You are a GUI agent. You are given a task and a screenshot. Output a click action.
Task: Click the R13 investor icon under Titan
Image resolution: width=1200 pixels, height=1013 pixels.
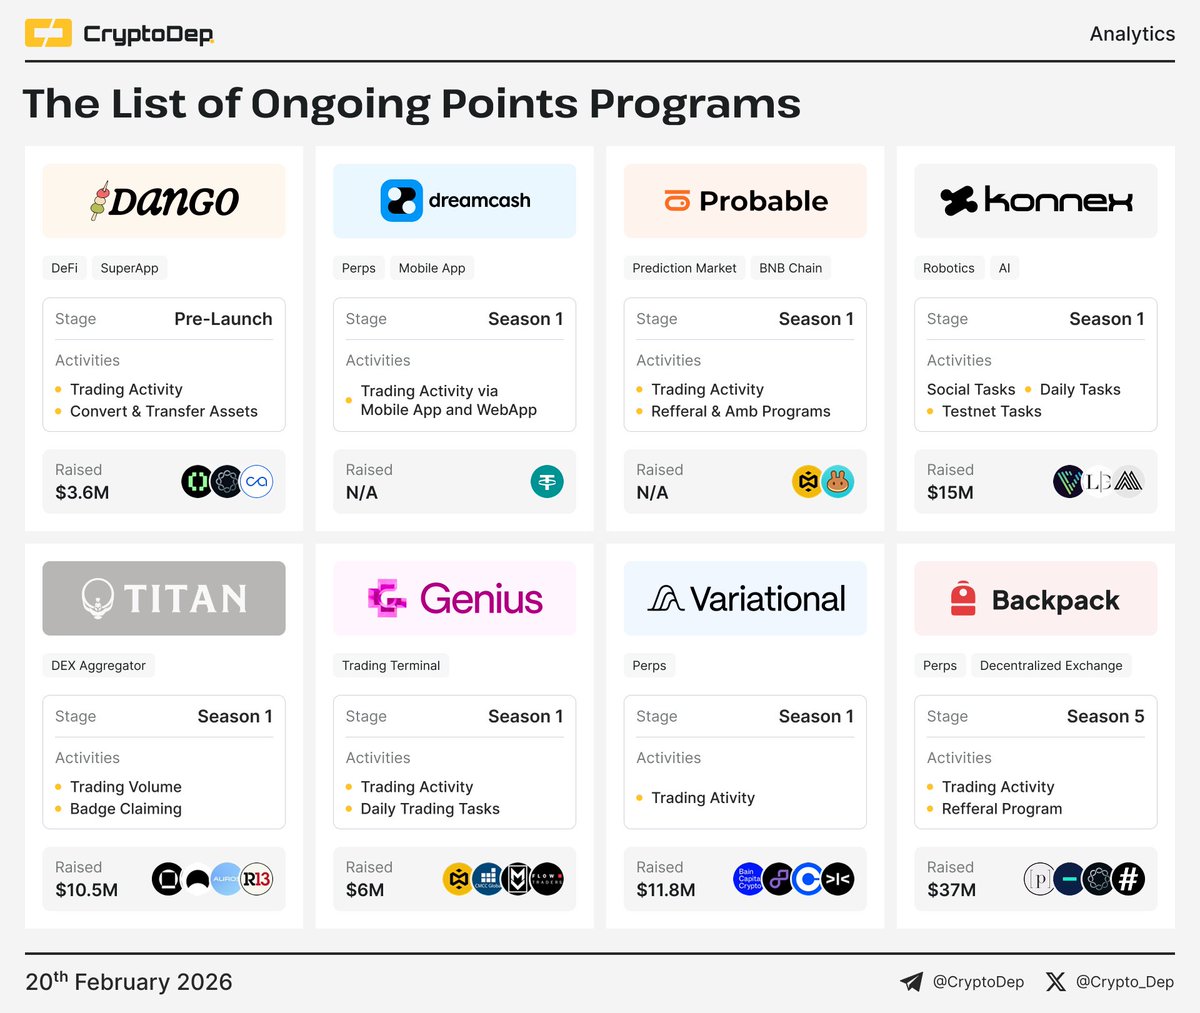pos(257,879)
